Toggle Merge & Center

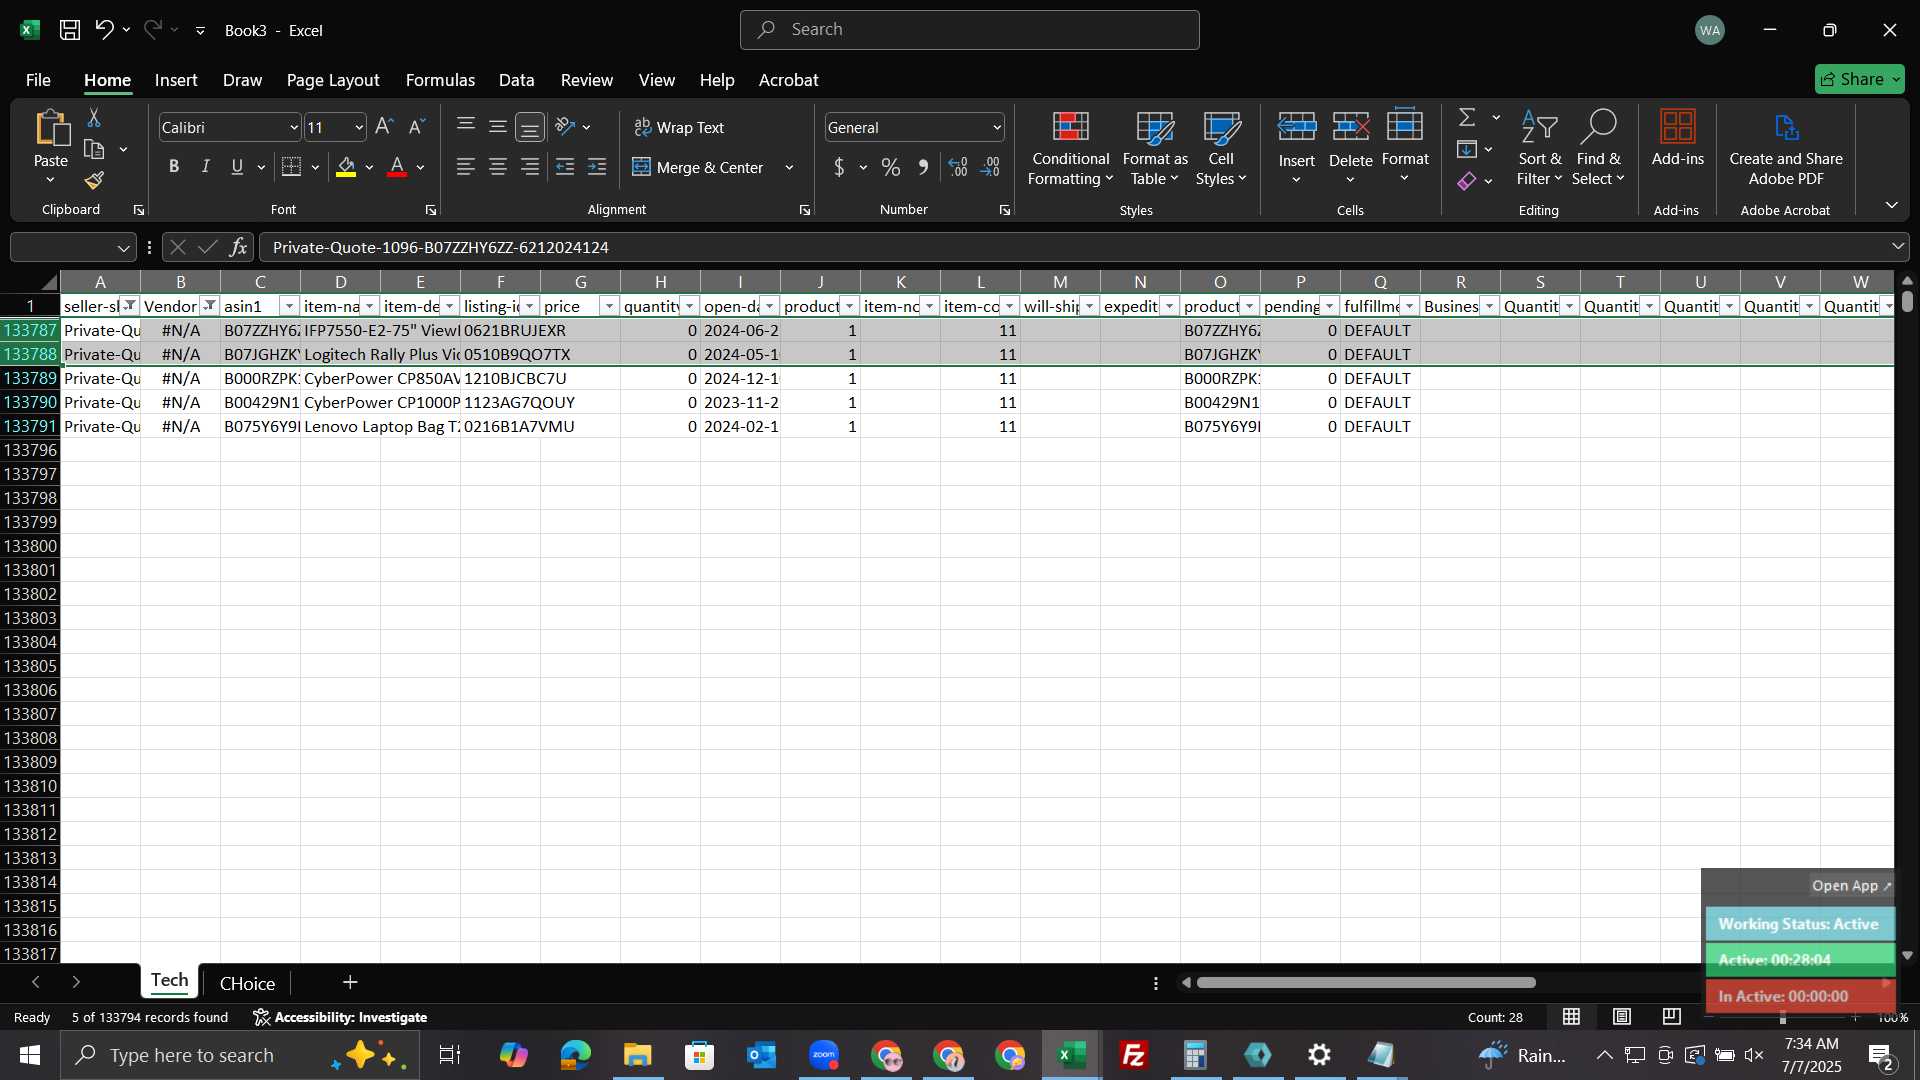pyautogui.click(x=698, y=167)
